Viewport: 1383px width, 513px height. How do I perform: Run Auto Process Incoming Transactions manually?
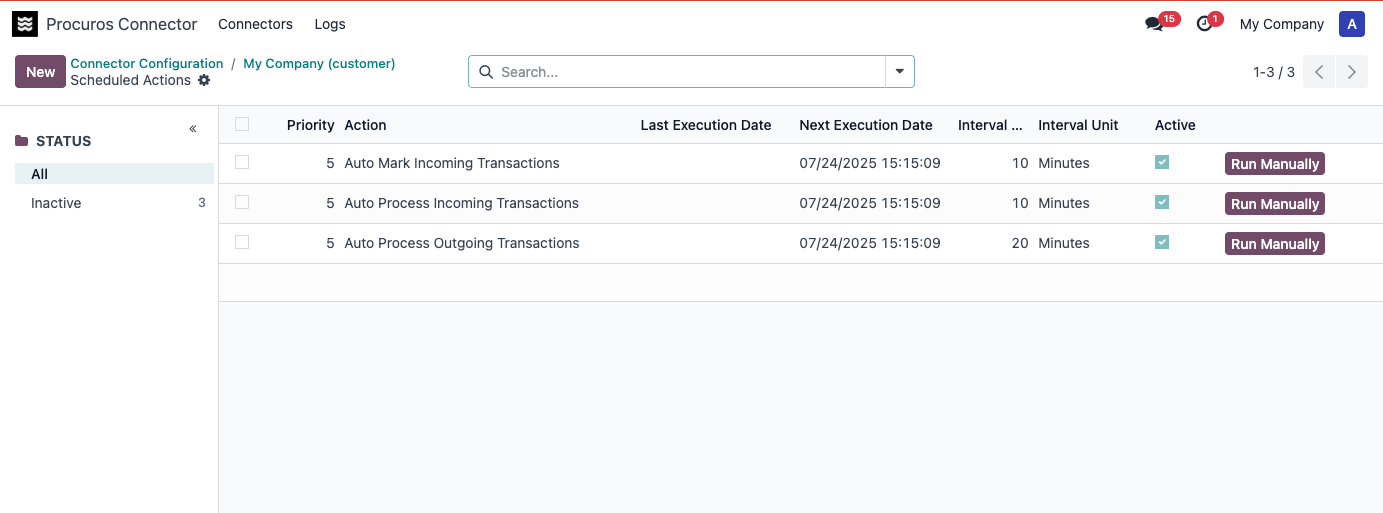point(1274,204)
